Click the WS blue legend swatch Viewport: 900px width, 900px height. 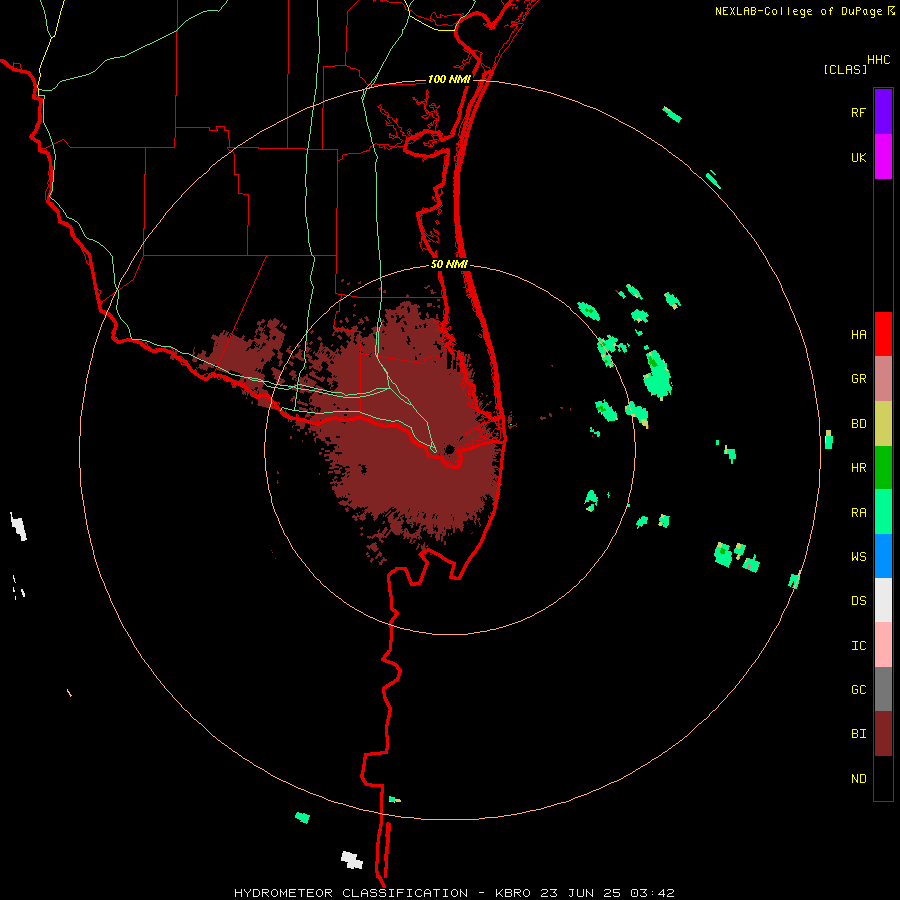(x=883, y=556)
